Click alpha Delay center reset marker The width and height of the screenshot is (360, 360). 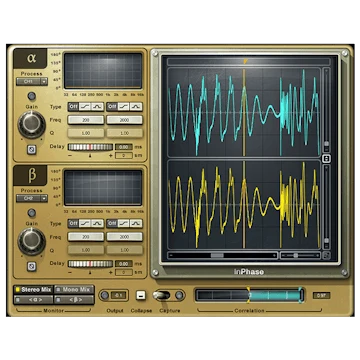(90, 156)
